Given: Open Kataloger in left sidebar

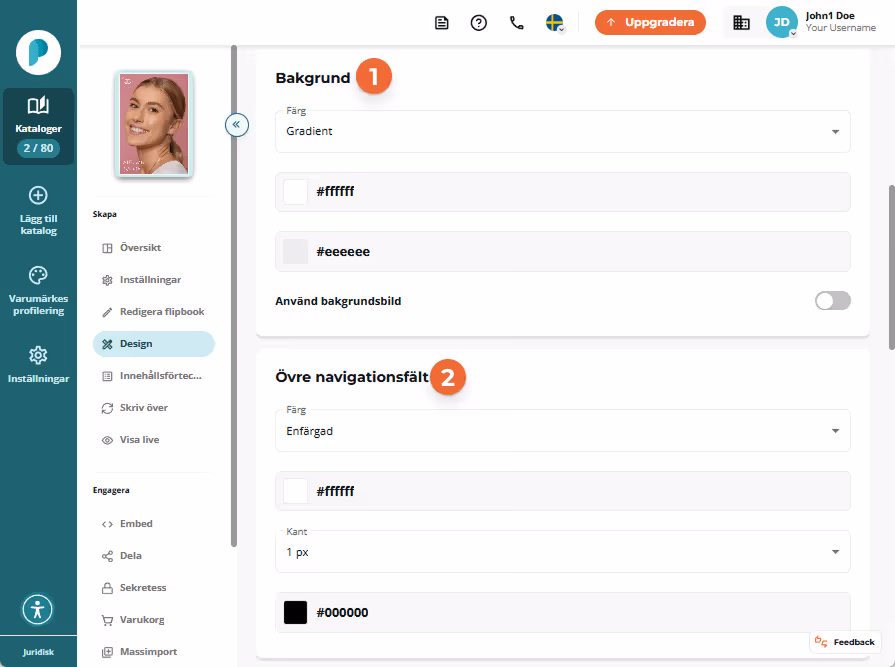Looking at the screenshot, I should point(38,127).
